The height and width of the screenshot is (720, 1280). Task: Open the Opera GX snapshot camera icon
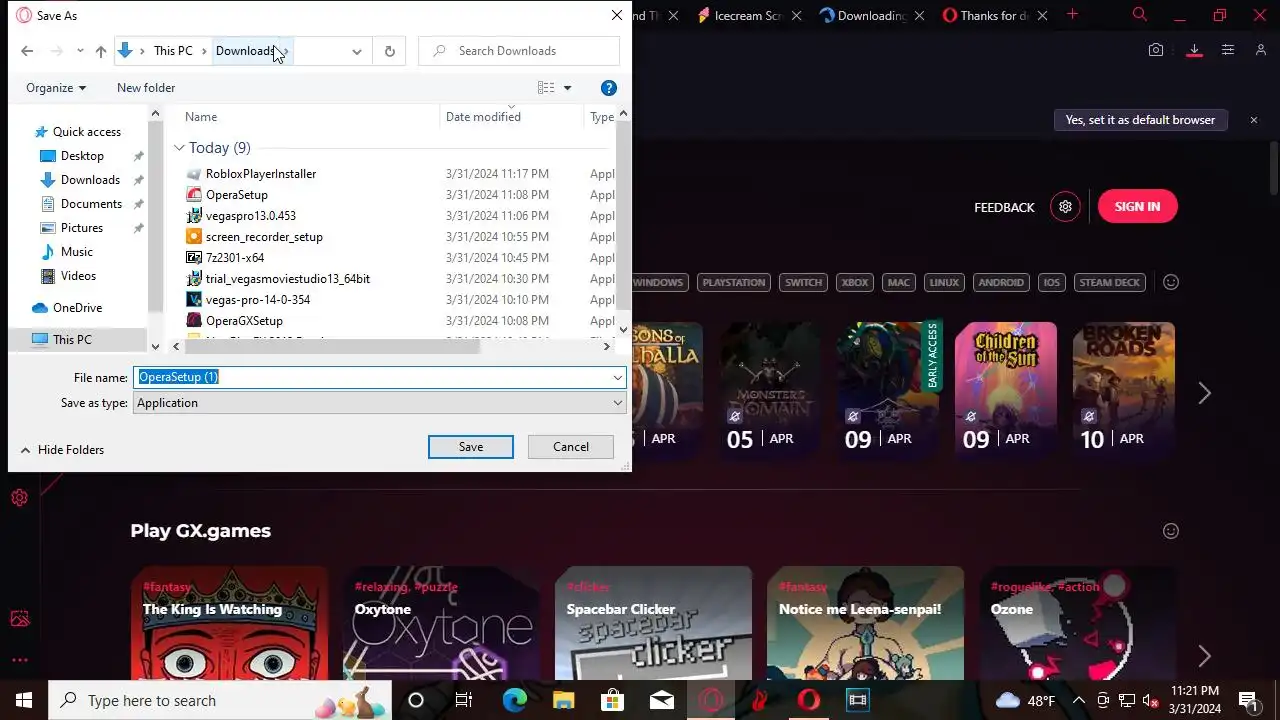click(1156, 50)
